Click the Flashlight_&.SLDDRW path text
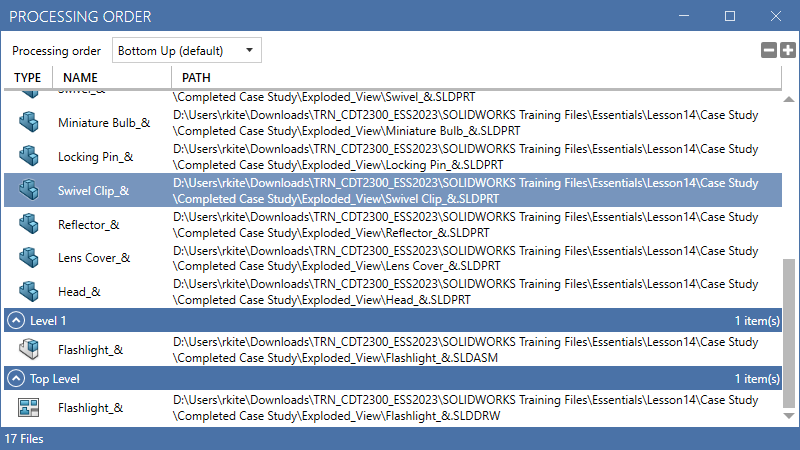The height and width of the screenshot is (450, 800). (x=465, y=408)
